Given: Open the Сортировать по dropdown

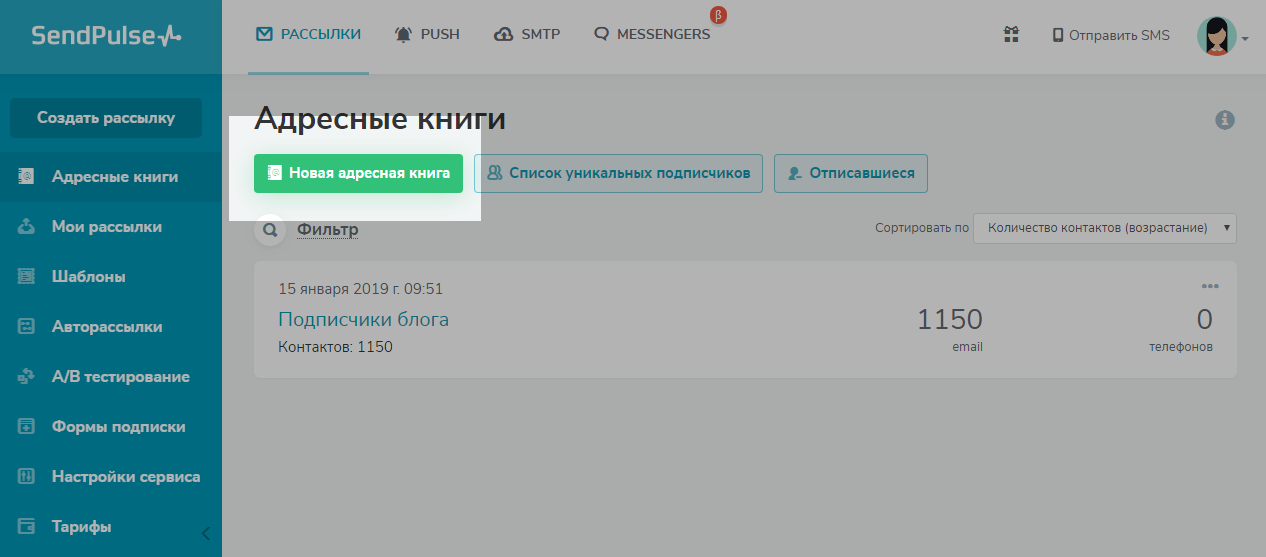Looking at the screenshot, I should (1105, 228).
